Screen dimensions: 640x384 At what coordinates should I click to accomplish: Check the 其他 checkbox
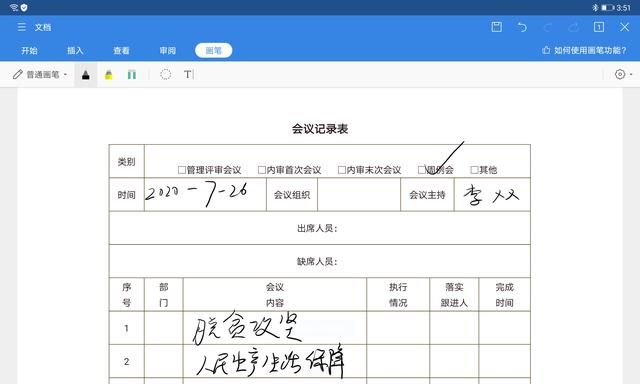pos(474,170)
